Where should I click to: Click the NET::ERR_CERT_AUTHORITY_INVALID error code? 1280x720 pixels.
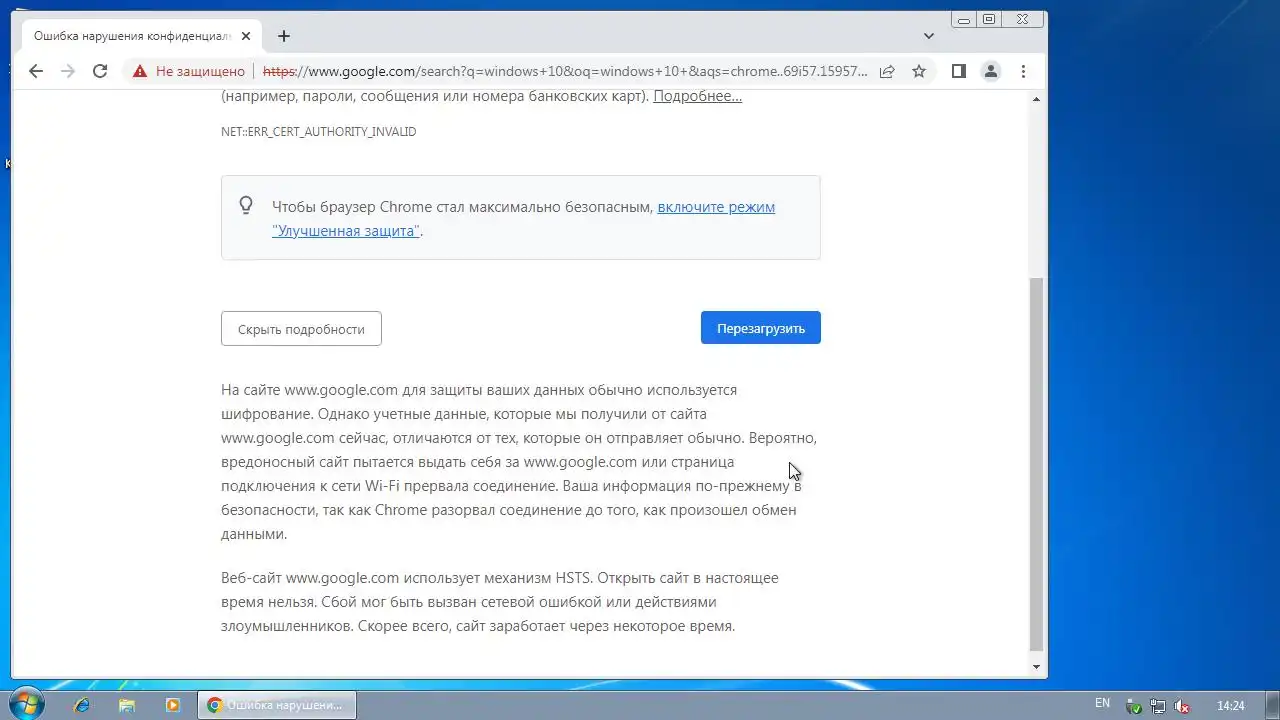click(318, 131)
